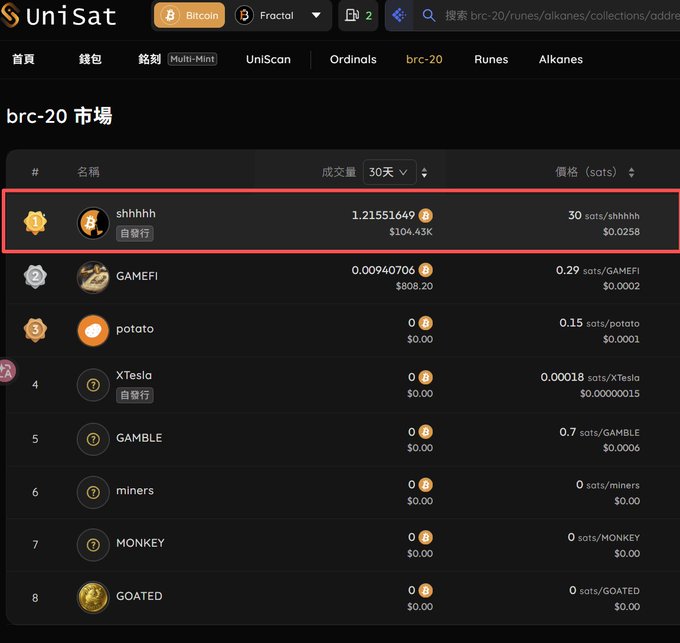Viewport: 680px width, 643px height.
Task: Click the 0.15 sats/potato price
Action: pos(599,323)
